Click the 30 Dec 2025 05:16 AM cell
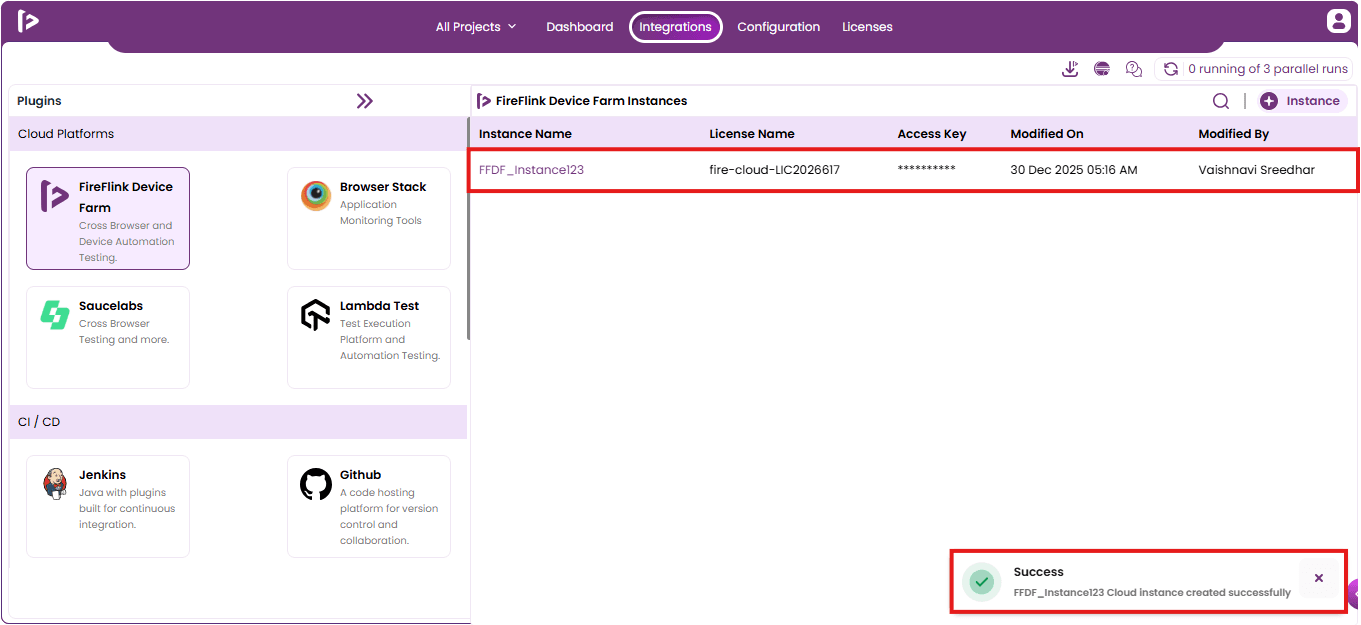 (1074, 170)
